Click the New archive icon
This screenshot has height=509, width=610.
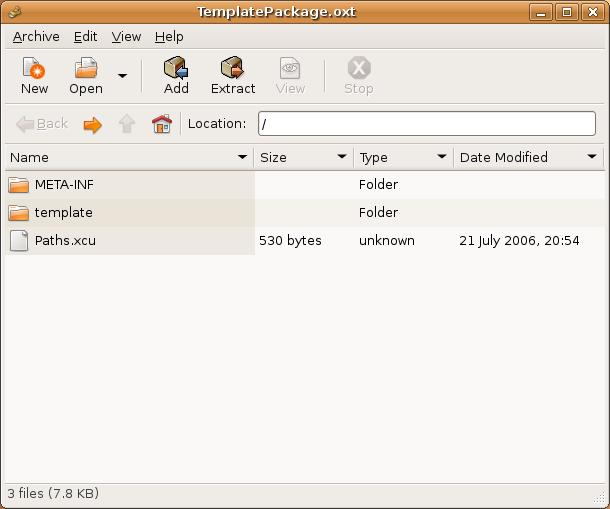point(34,68)
